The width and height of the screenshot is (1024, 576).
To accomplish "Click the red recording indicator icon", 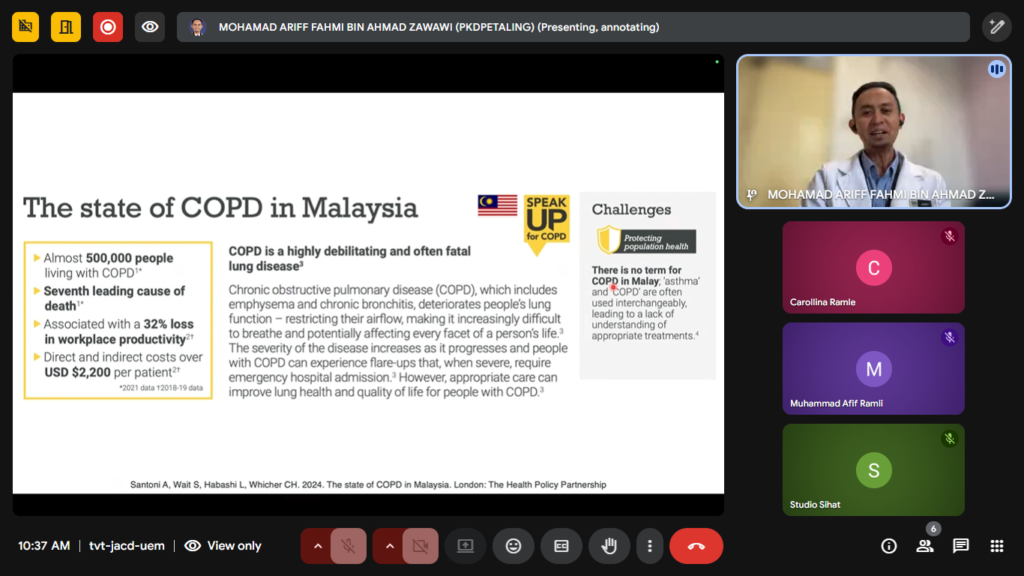I will pyautogui.click(x=108, y=27).
